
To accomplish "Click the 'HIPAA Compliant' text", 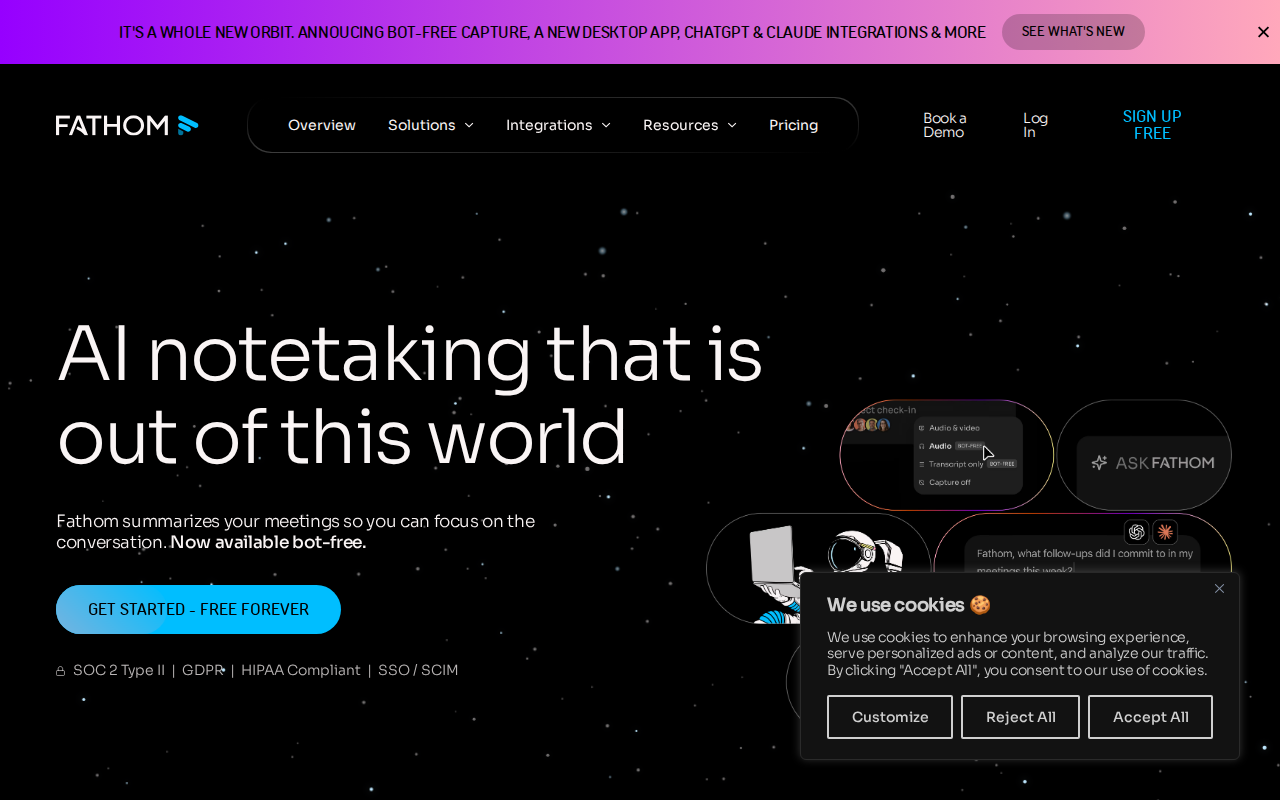I will pyautogui.click(x=301, y=670).
